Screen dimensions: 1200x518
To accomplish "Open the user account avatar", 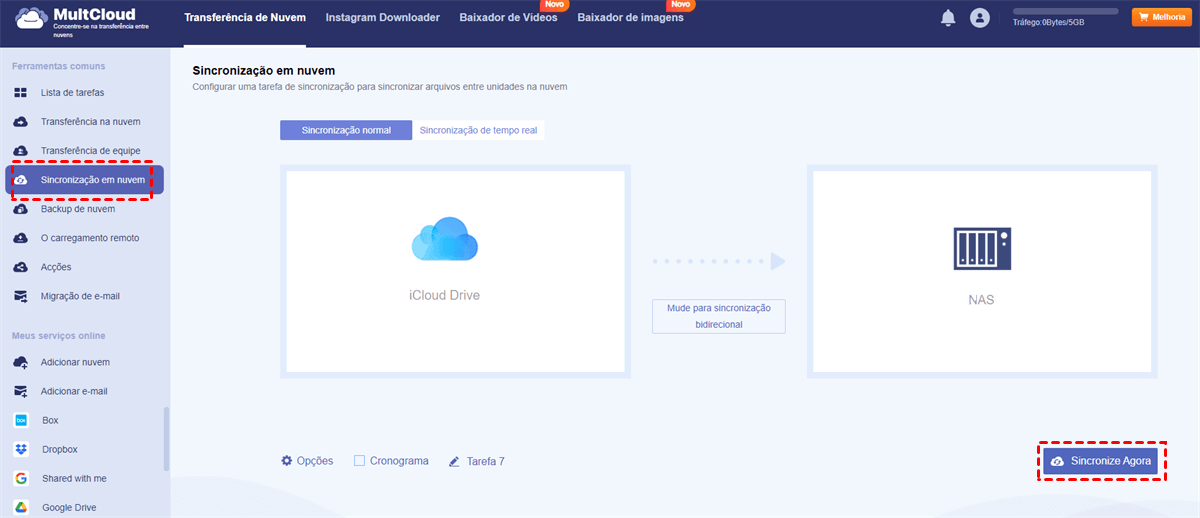I will 980,18.
